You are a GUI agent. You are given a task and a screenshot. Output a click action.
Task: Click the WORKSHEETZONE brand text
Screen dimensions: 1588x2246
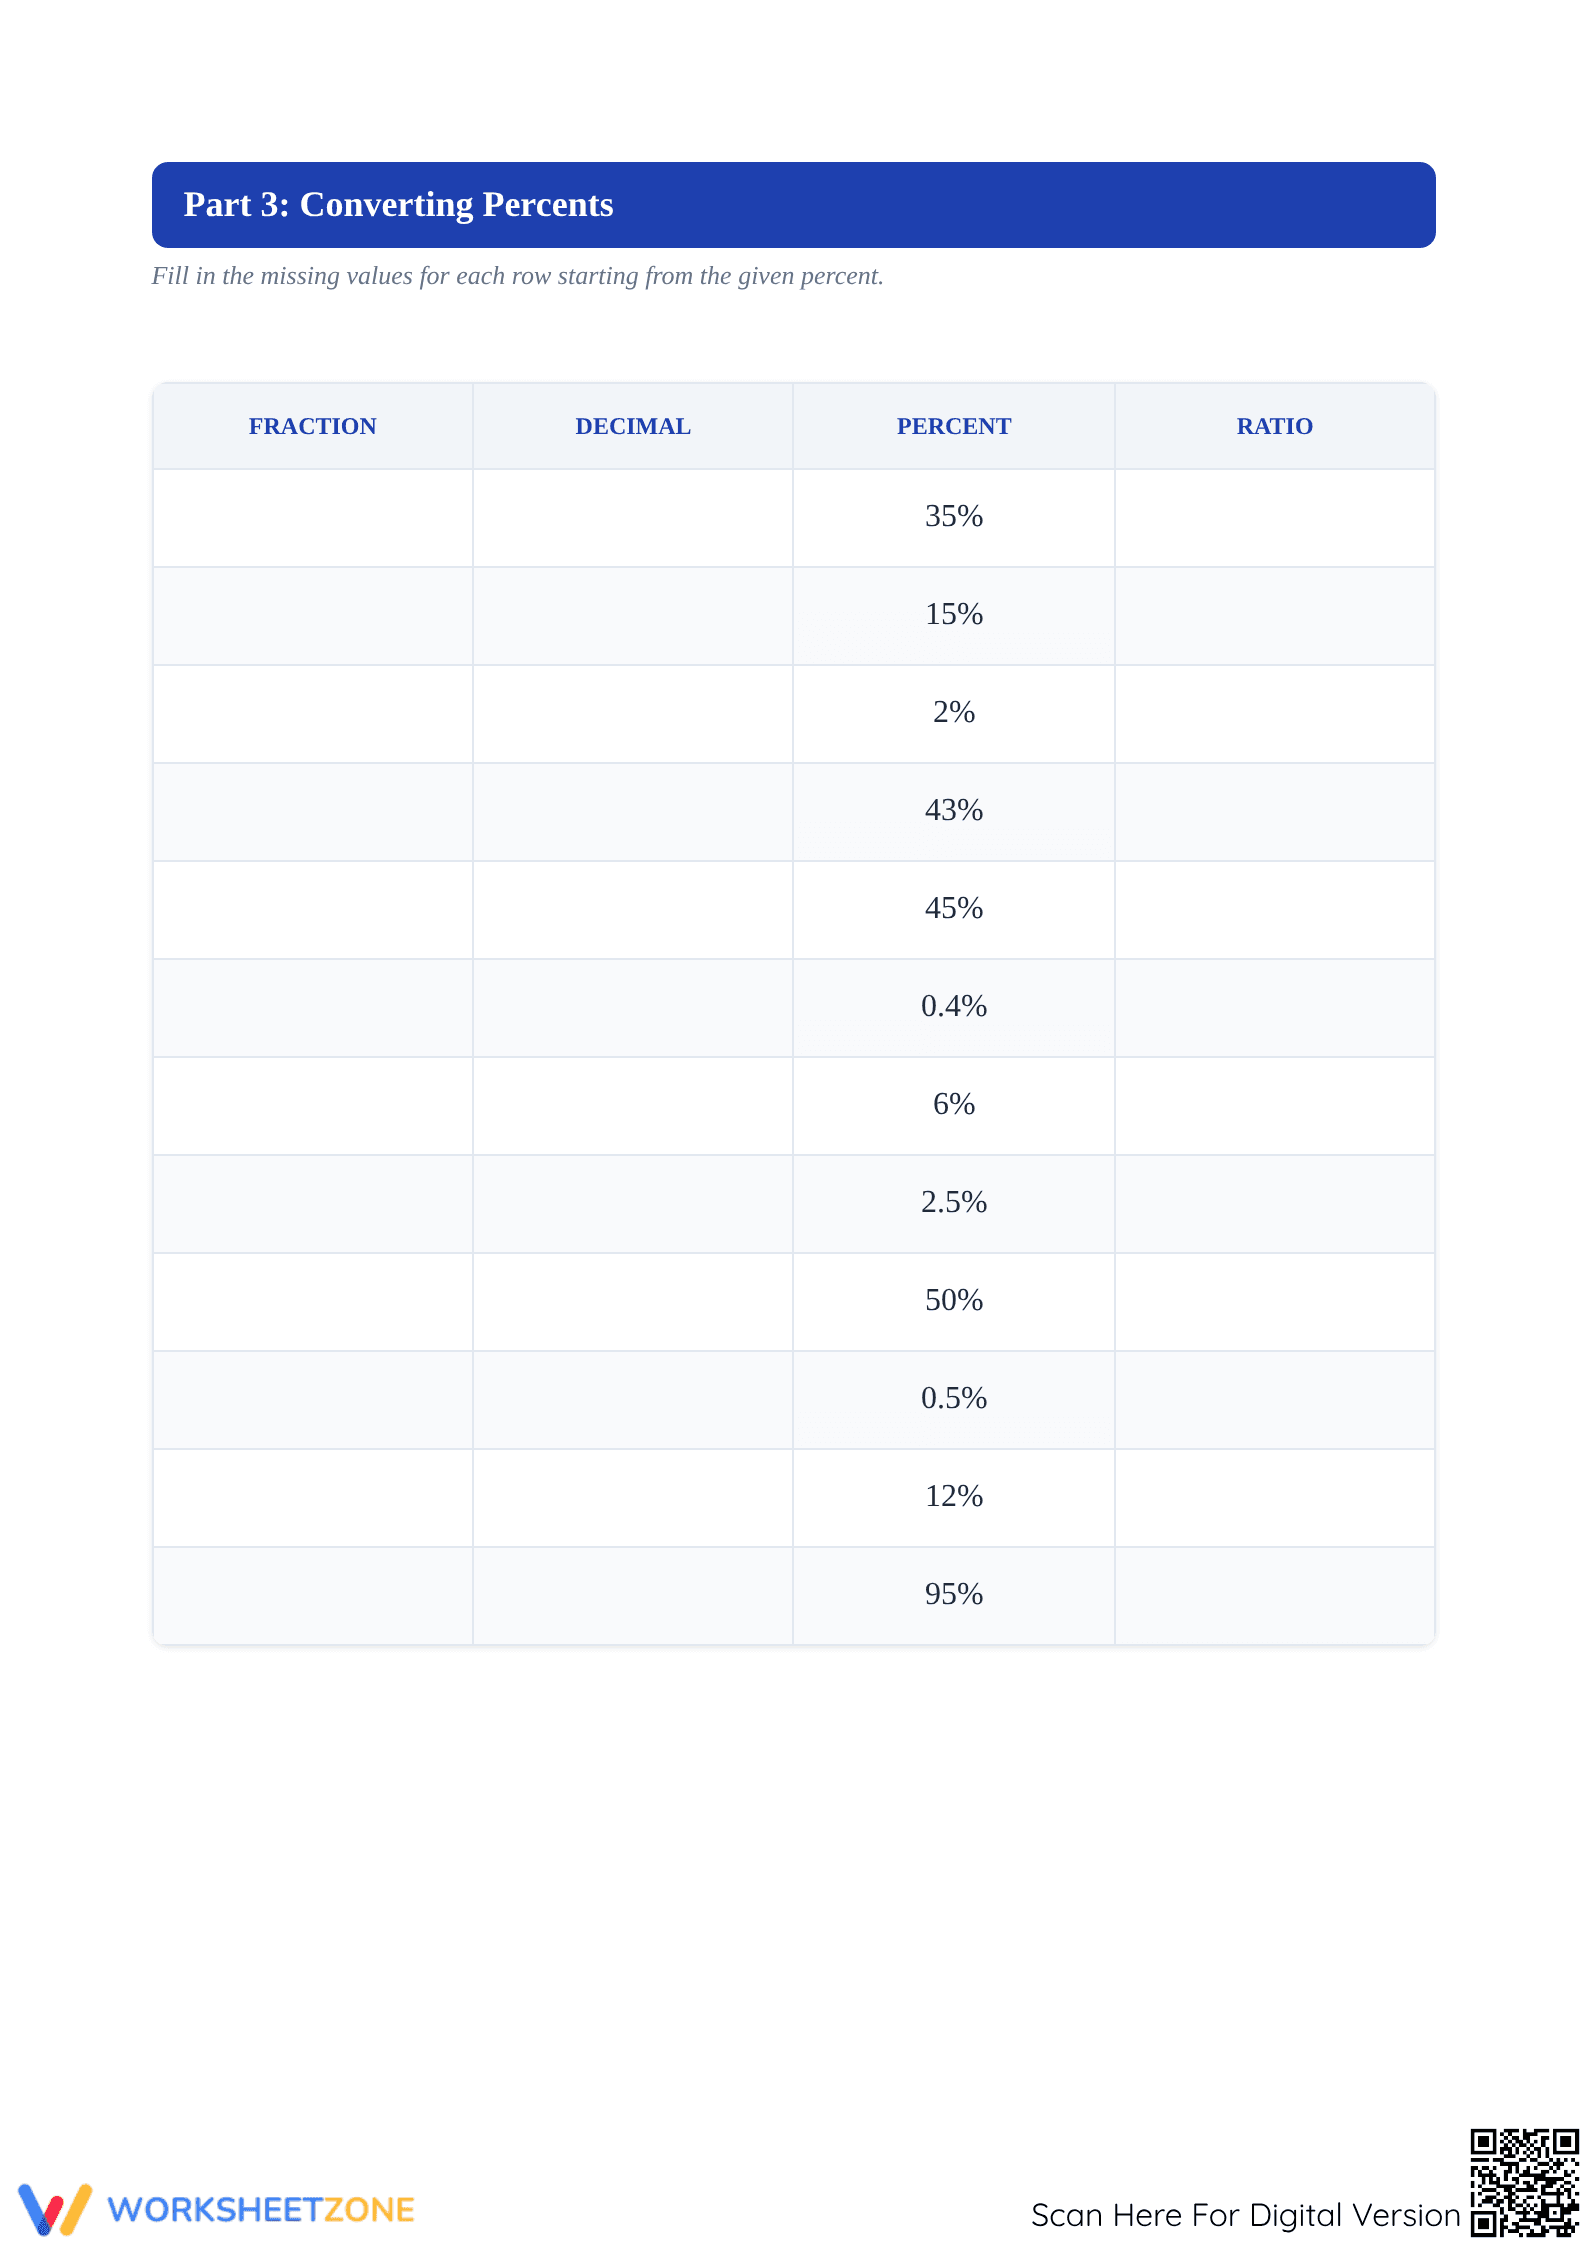[x=261, y=2210]
